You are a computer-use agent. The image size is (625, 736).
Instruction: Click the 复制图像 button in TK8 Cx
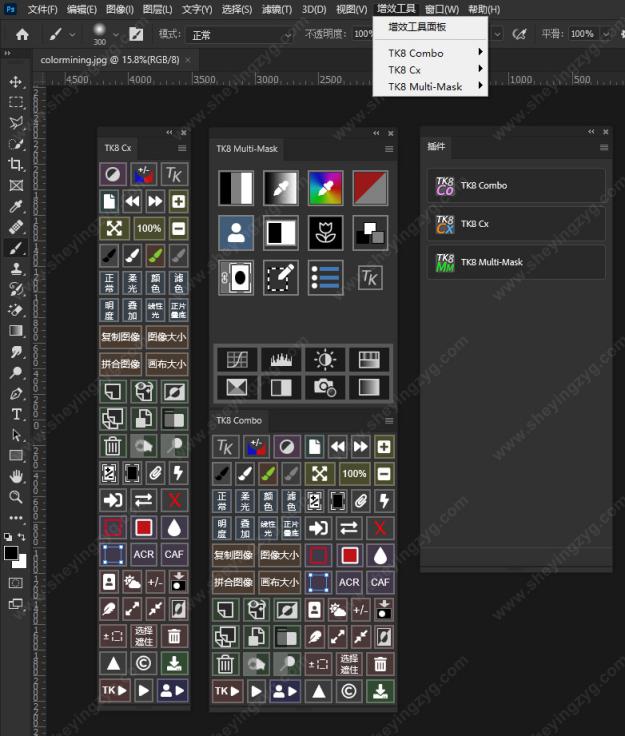tap(121, 337)
